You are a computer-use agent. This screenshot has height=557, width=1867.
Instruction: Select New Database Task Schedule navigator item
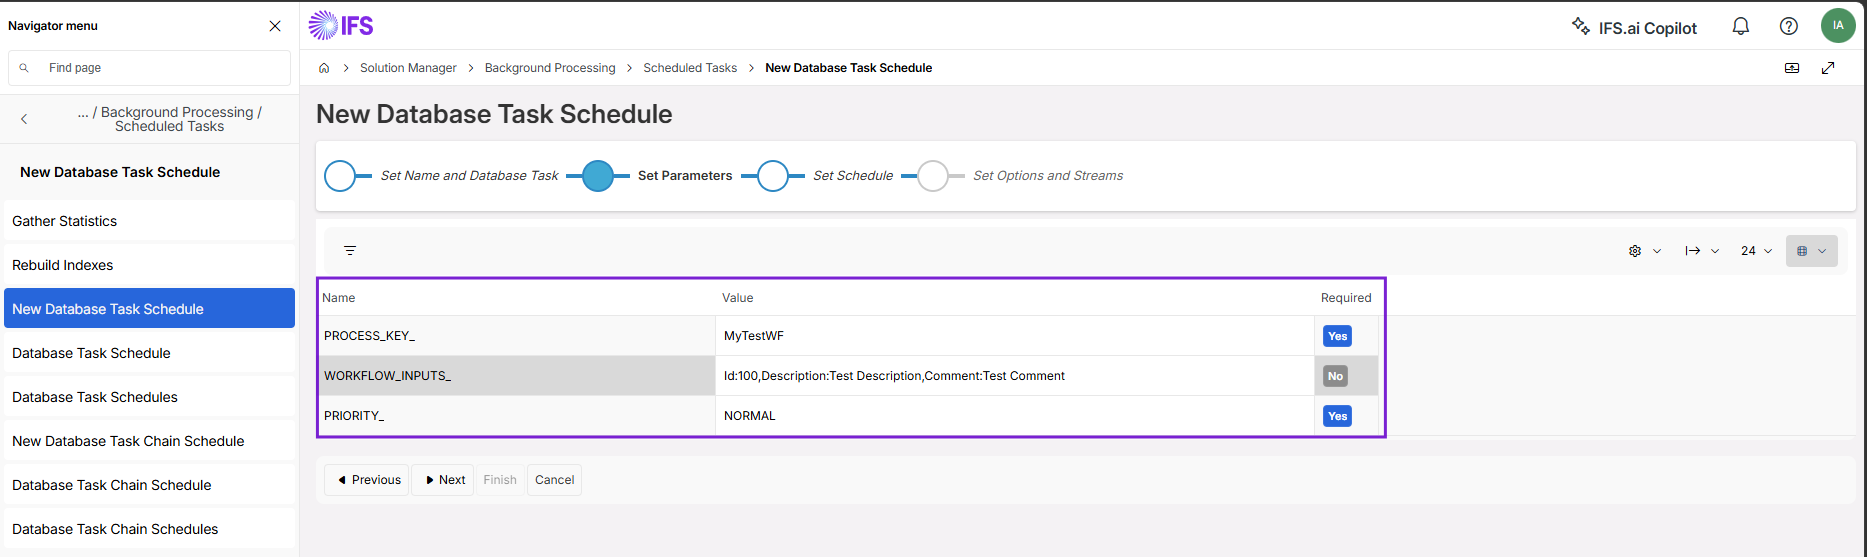click(149, 309)
